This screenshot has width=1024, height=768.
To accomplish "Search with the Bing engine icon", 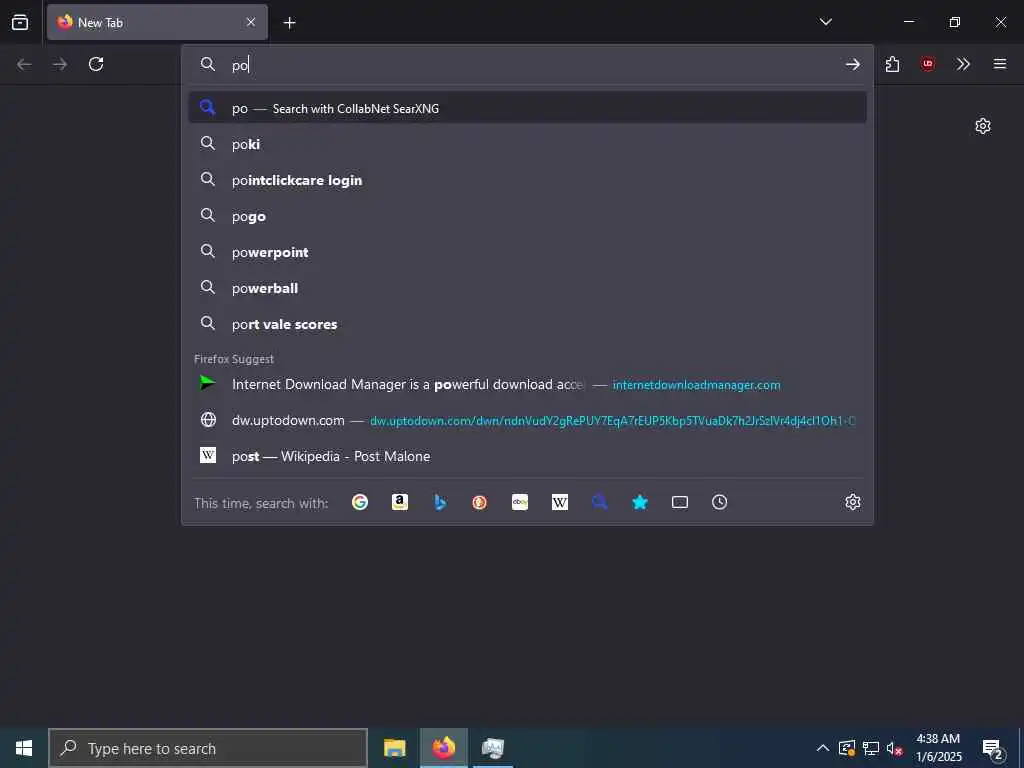I will click(440, 502).
